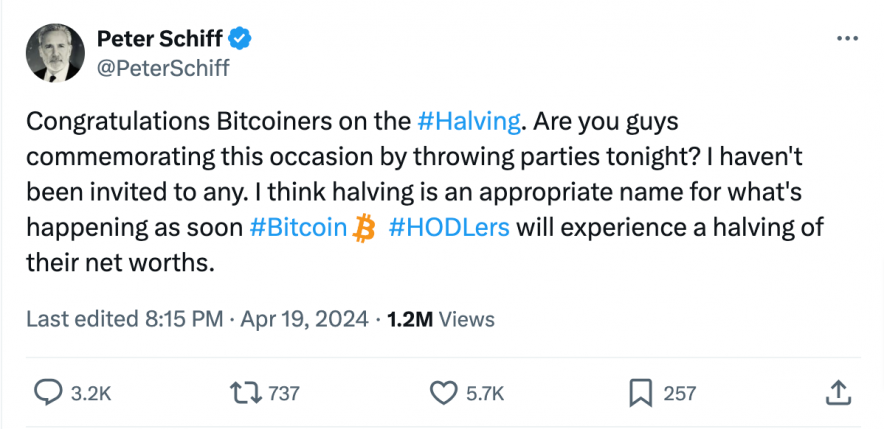
Task: Click the 737 reposts count
Action: [285, 393]
